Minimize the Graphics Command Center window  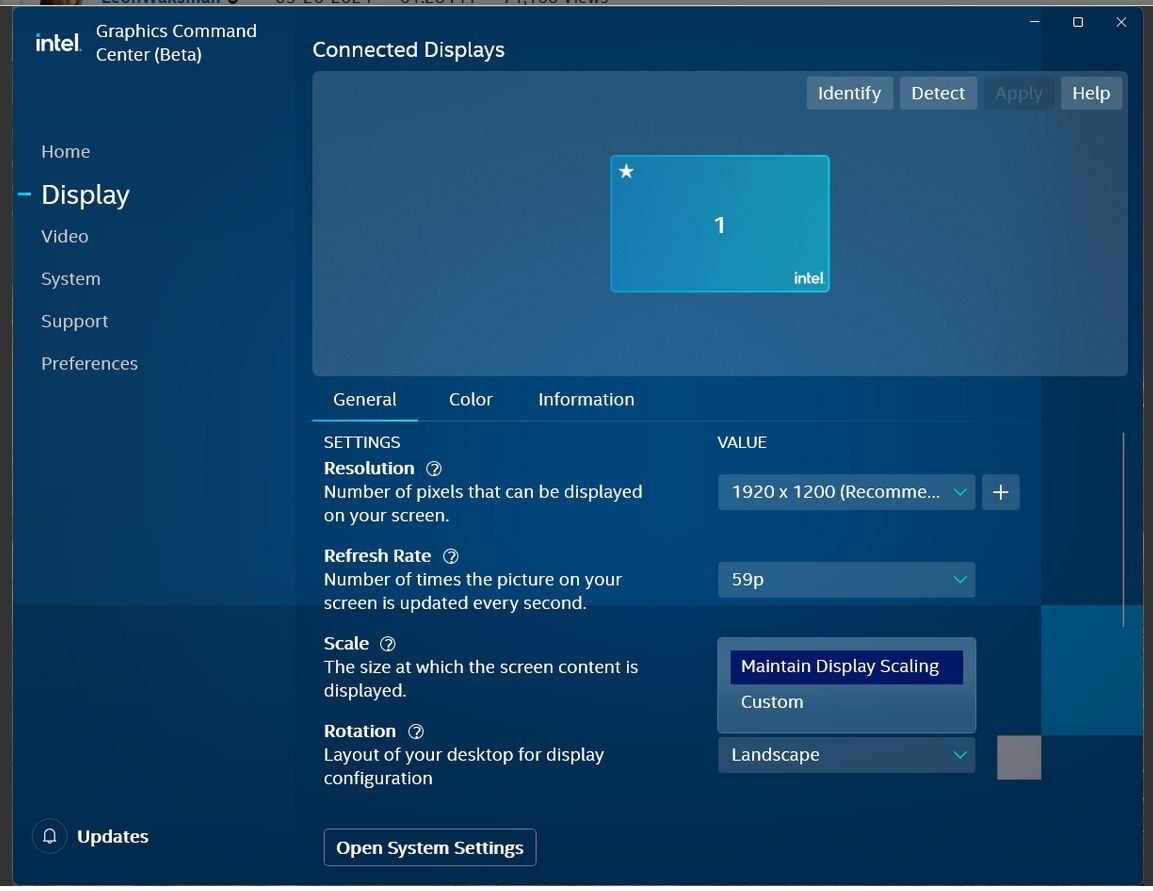coord(1035,22)
